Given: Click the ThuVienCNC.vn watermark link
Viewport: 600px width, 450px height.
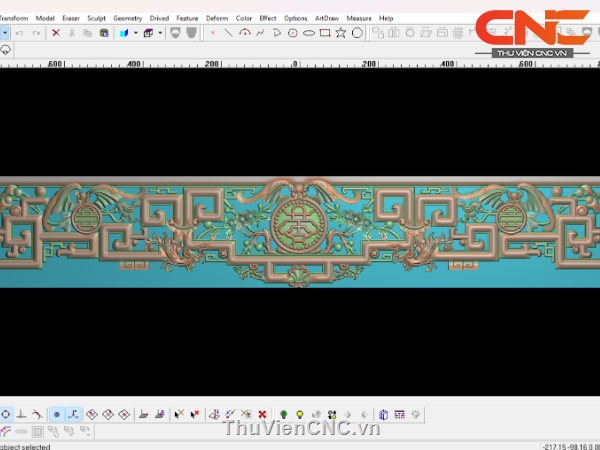Looking at the screenshot, I should point(301,429).
